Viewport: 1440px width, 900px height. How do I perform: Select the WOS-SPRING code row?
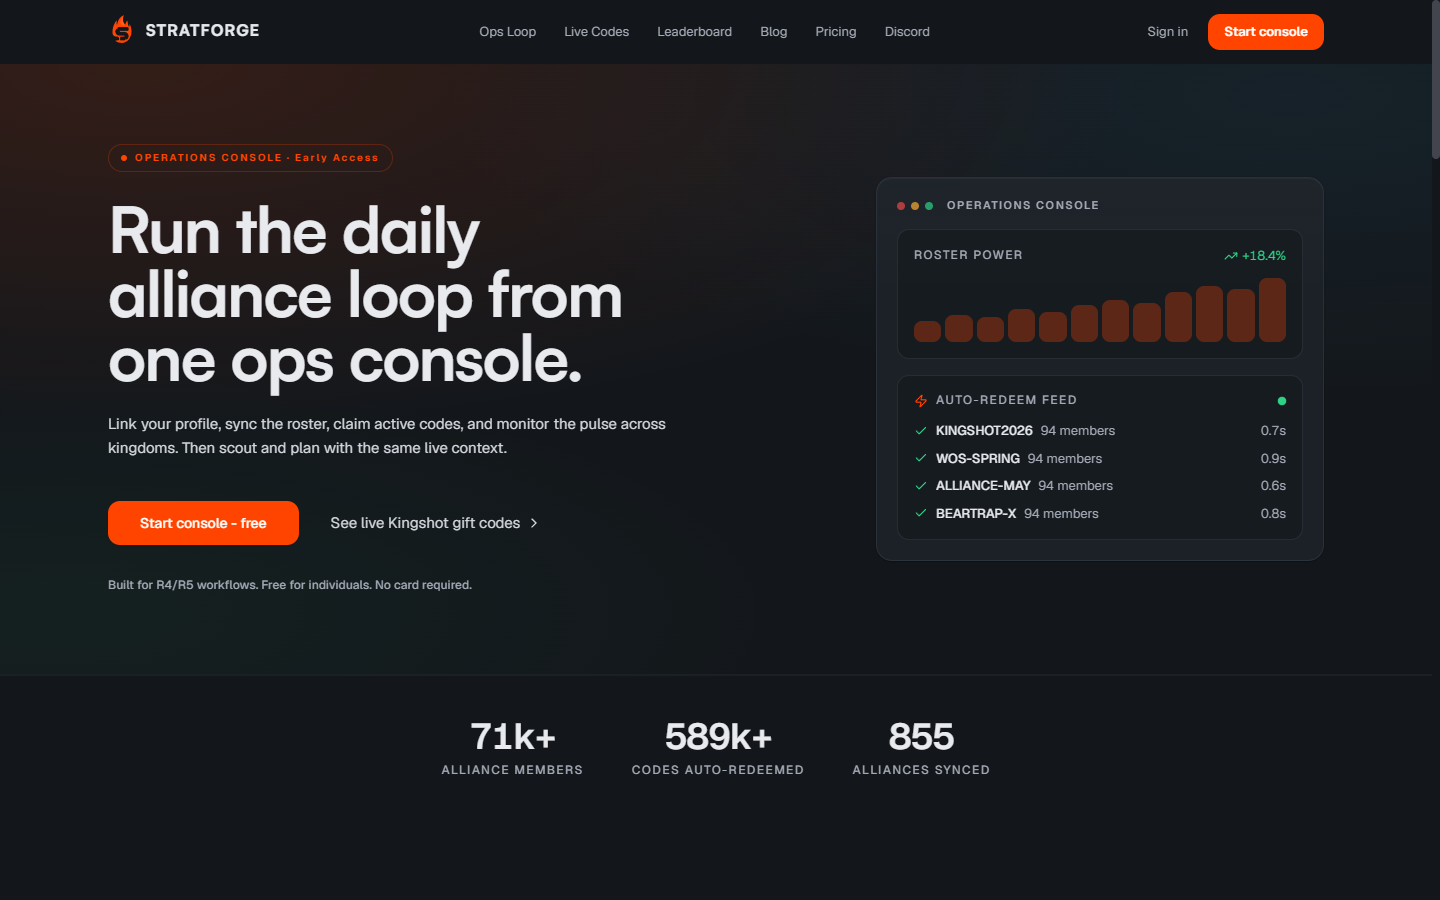[1100, 458]
